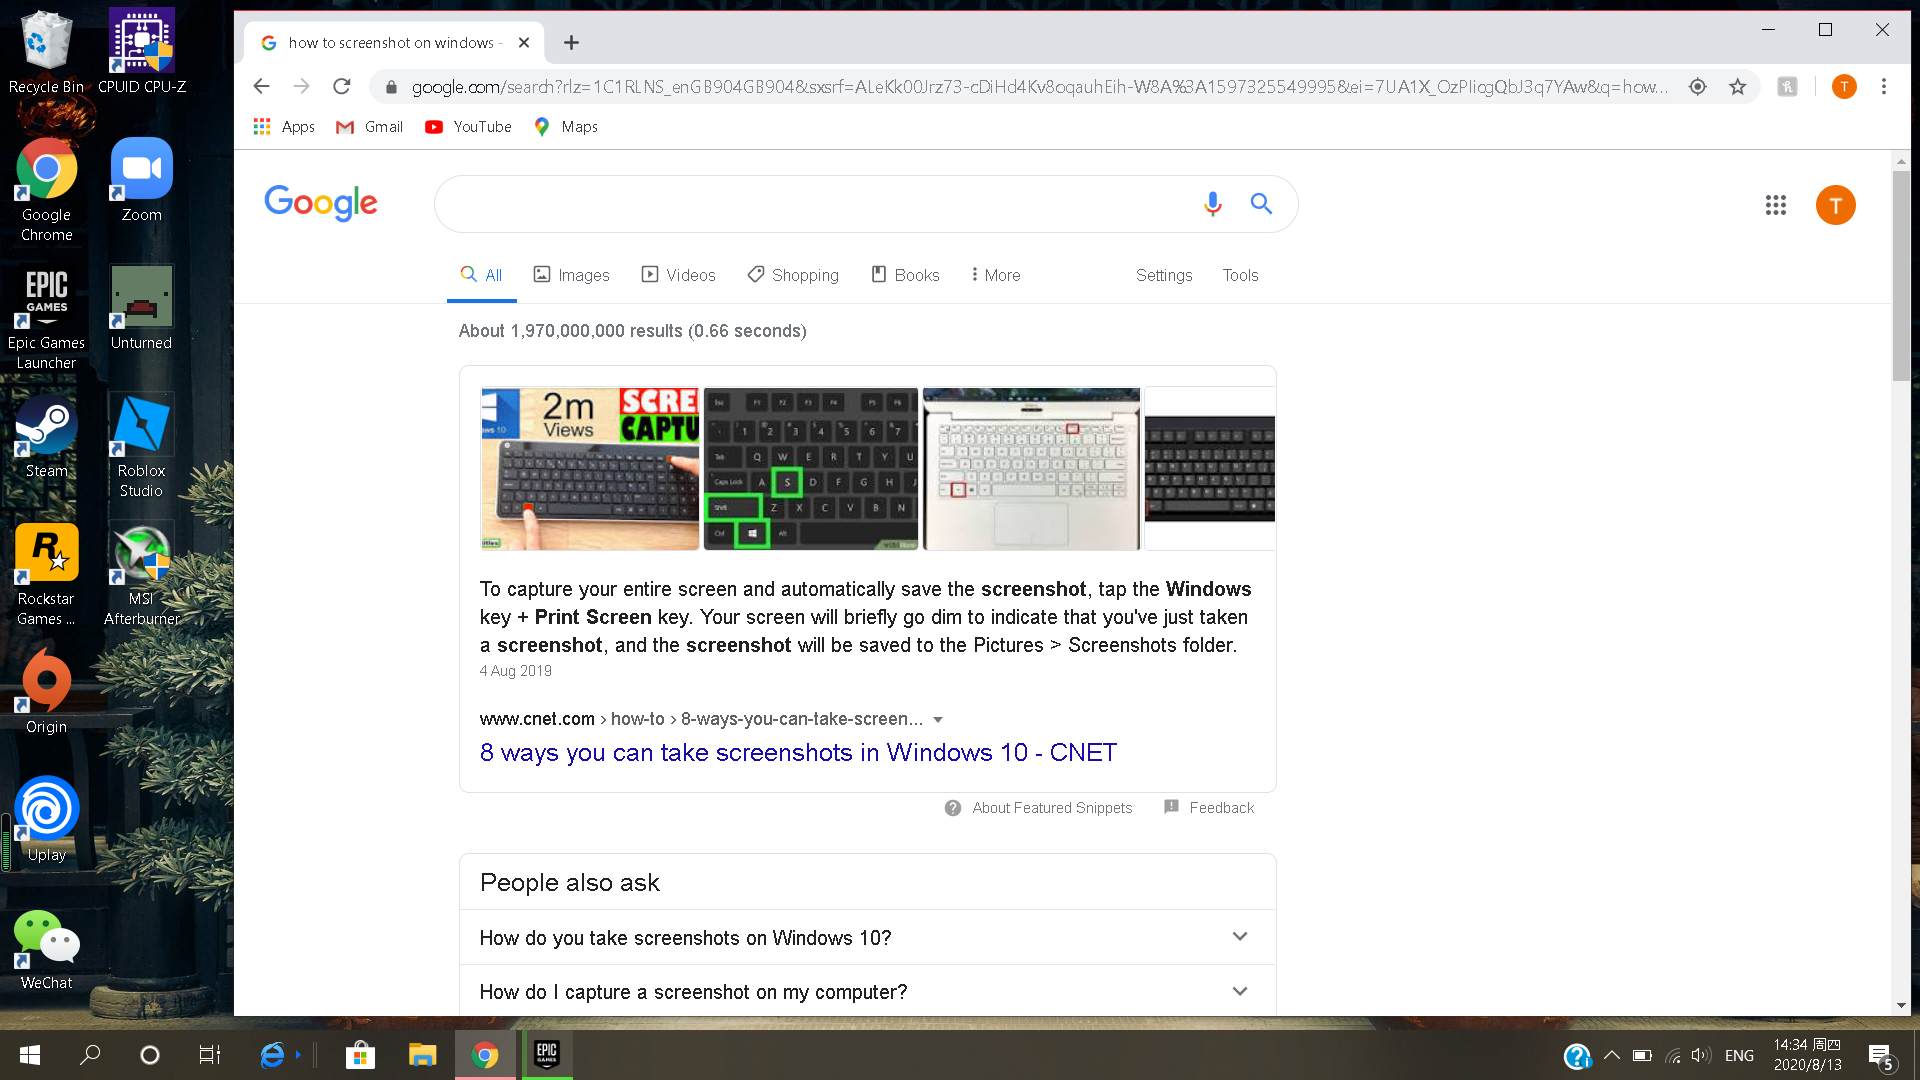Click About Featured Snippets

(x=1038, y=808)
